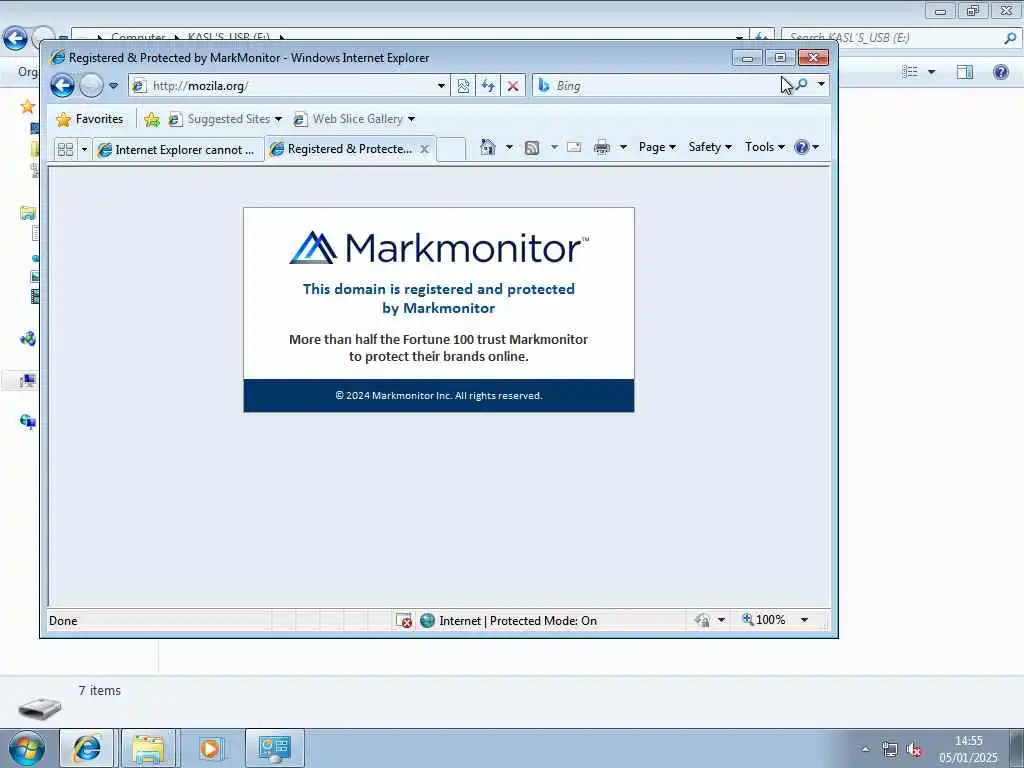The width and height of the screenshot is (1024, 768).
Task: Open recent pages dropdown next to forward button
Action: point(114,86)
